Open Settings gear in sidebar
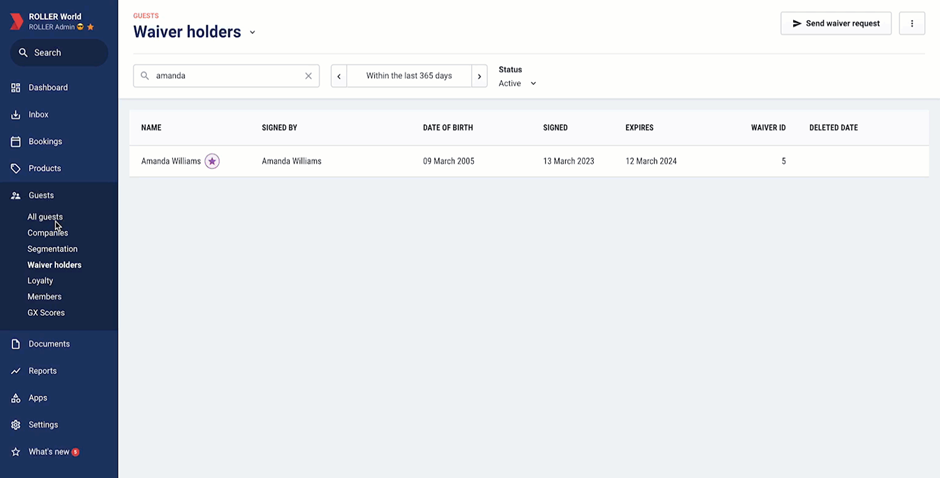Screen dimensions: 940x478 point(16,425)
